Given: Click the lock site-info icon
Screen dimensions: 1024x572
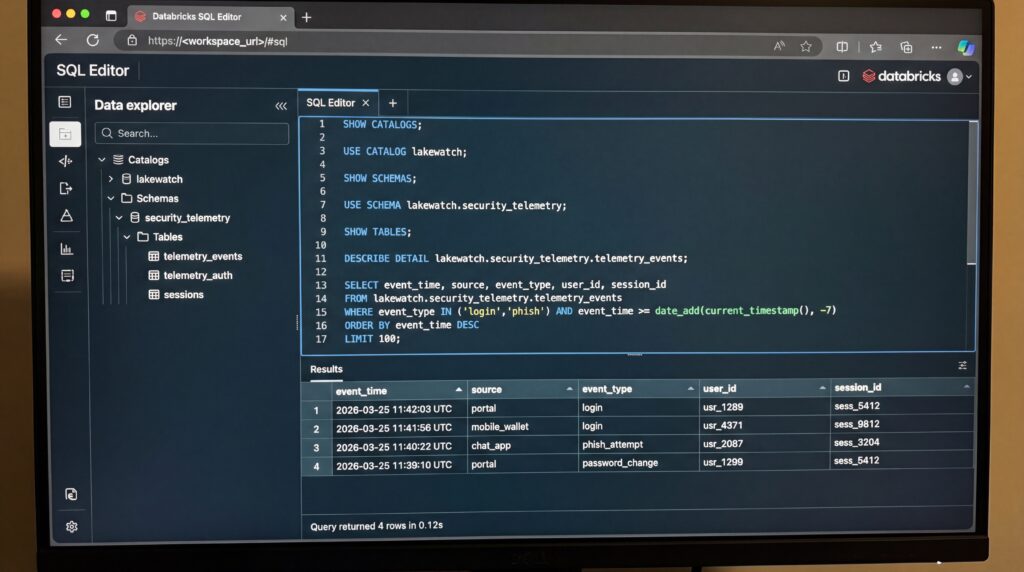Looking at the screenshot, I should pos(132,40).
